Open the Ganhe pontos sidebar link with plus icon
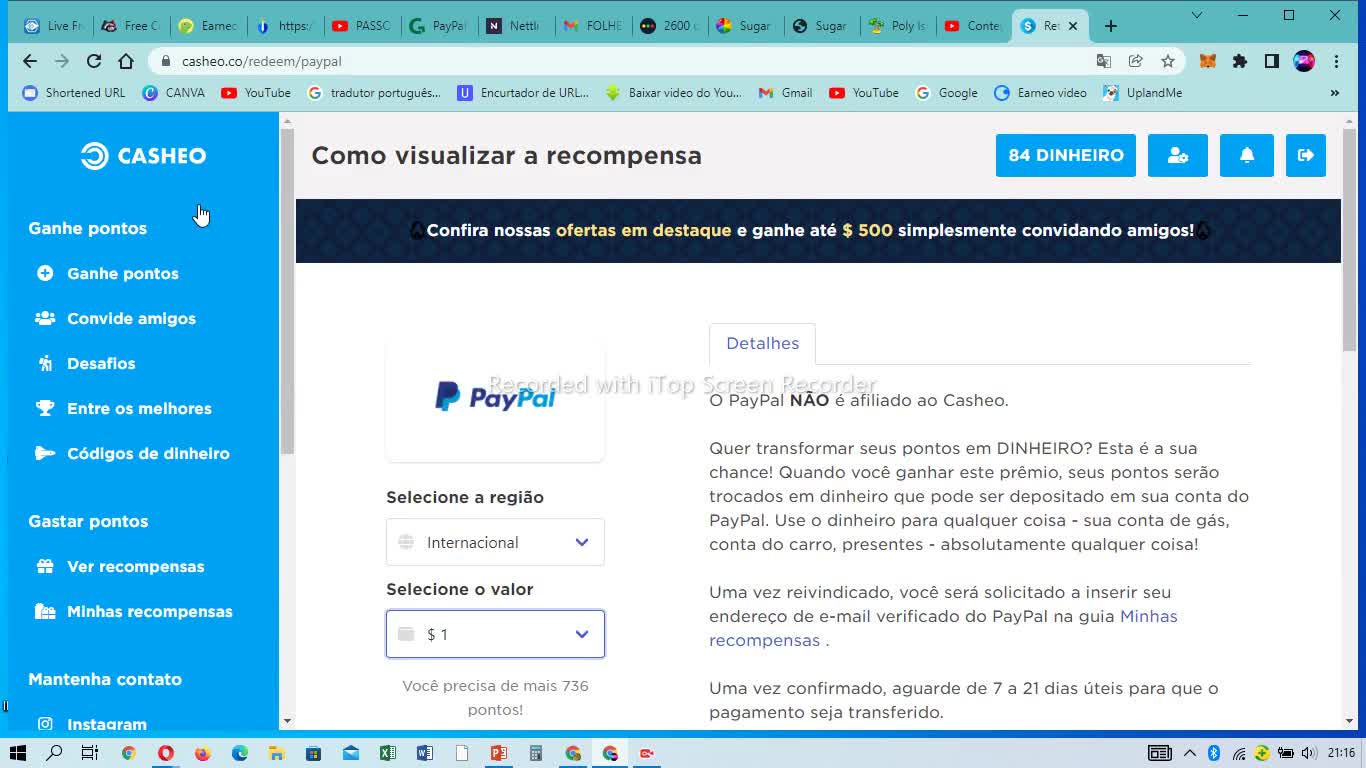Viewport: 1366px width, 768px height. pyautogui.click(x=107, y=273)
